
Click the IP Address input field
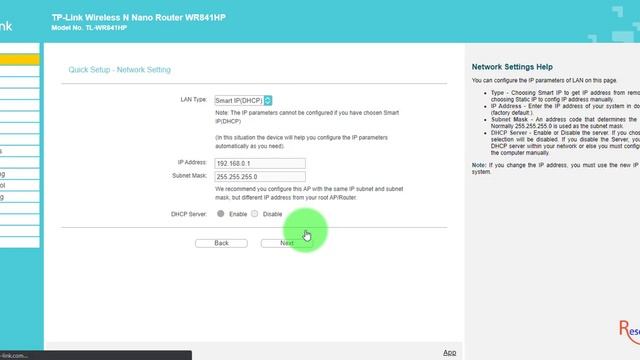(260, 163)
